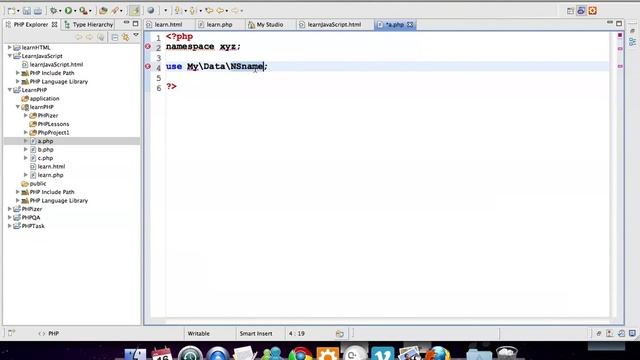
Task: Select learnJavaScript.html in the explorer tree
Action: tap(56, 64)
